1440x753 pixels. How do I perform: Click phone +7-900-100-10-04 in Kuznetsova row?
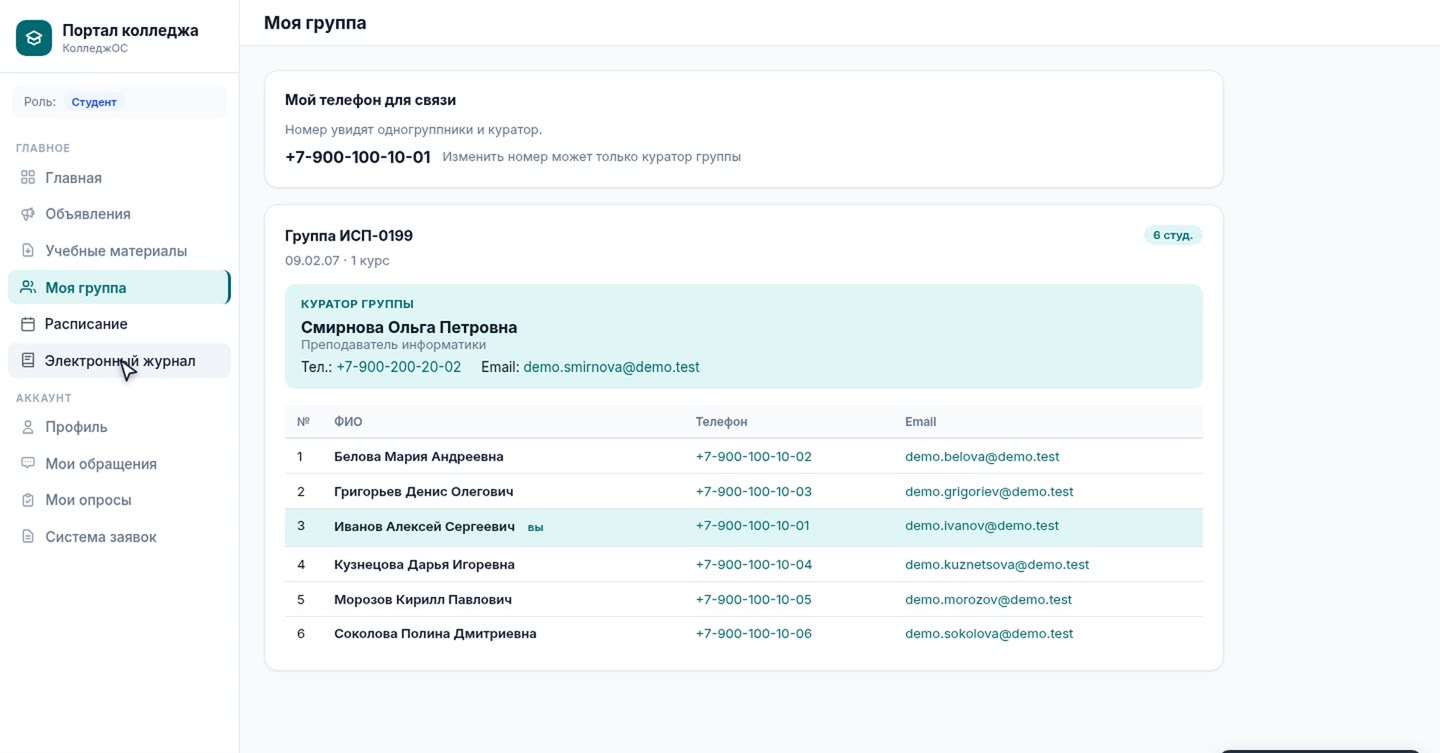point(753,564)
